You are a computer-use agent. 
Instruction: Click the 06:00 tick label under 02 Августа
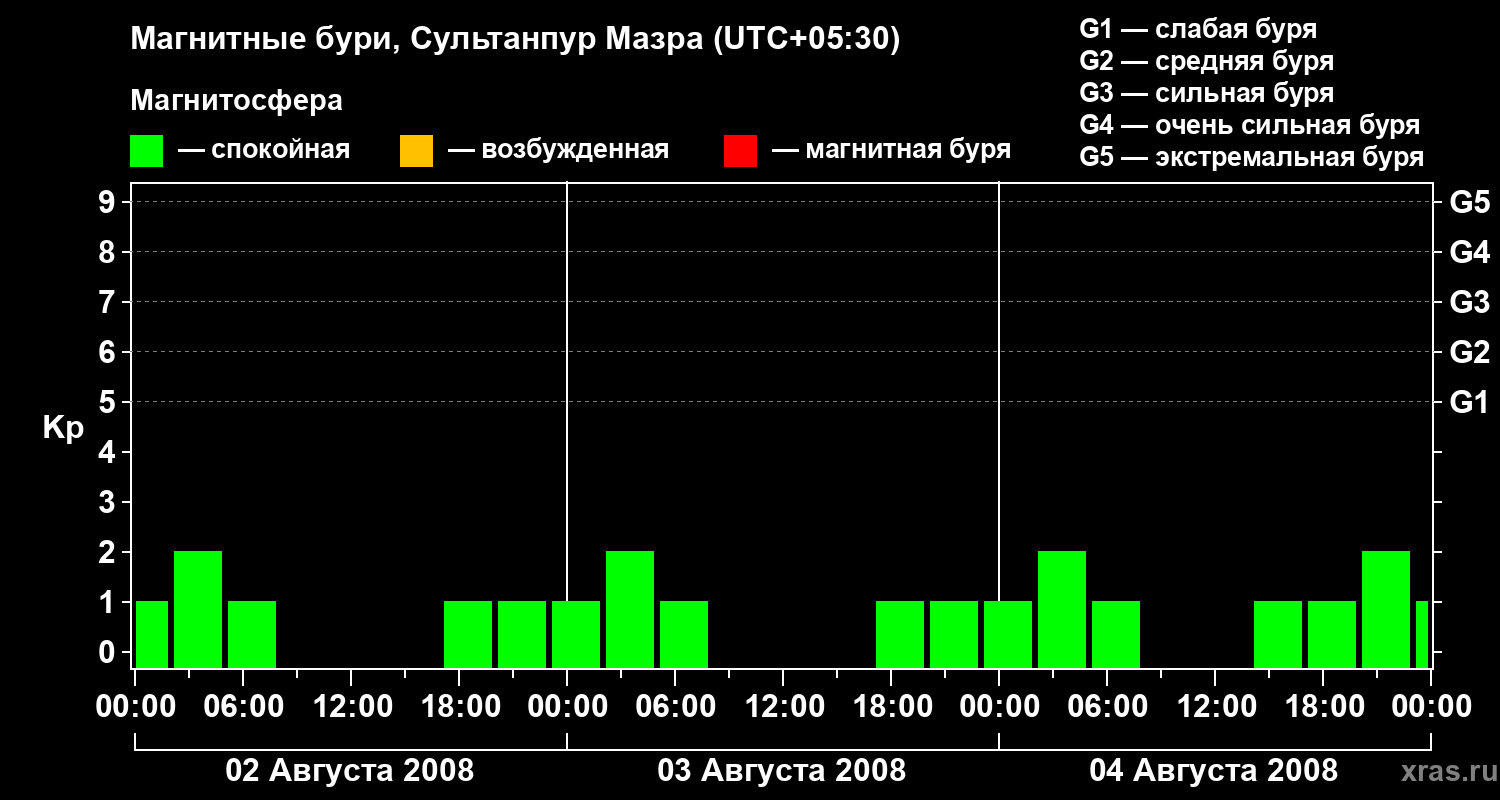click(x=244, y=707)
